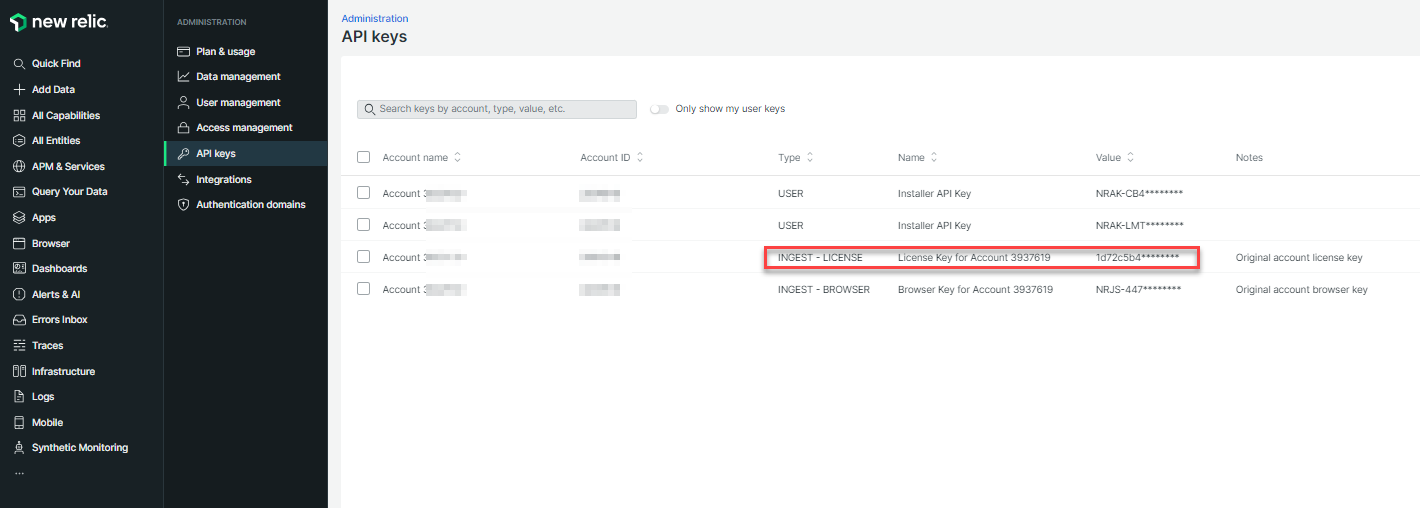Image resolution: width=1420 pixels, height=508 pixels.
Task: Click the NRJS-447 browser key value
Action: click(1139, 290)
